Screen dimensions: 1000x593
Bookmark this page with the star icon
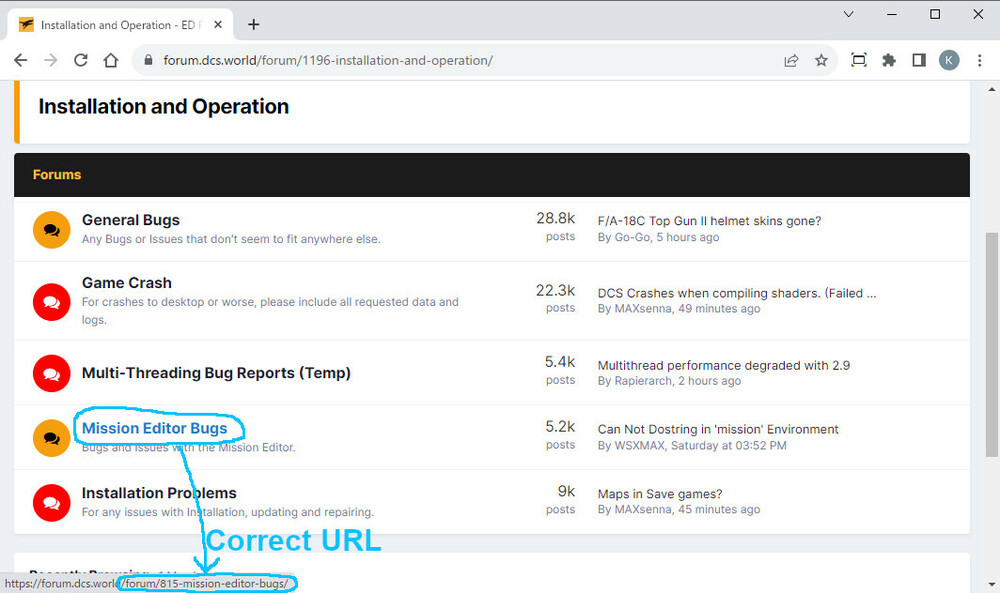click(x=821, y=60)
